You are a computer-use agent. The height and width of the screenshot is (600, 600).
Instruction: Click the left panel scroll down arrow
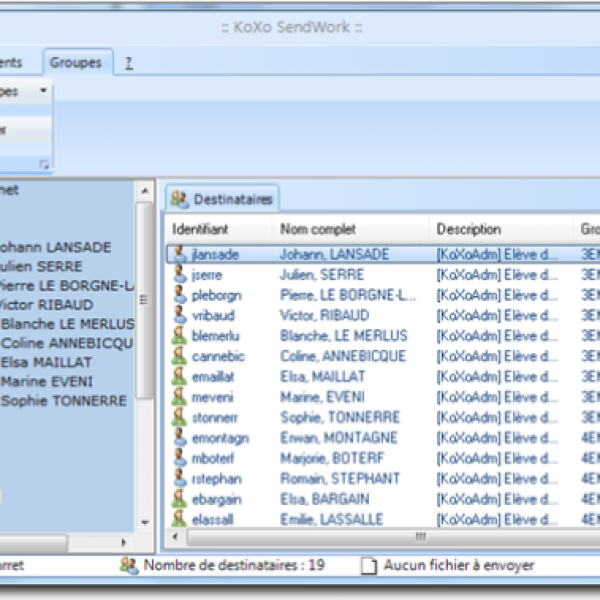click(x=145, y=523)
